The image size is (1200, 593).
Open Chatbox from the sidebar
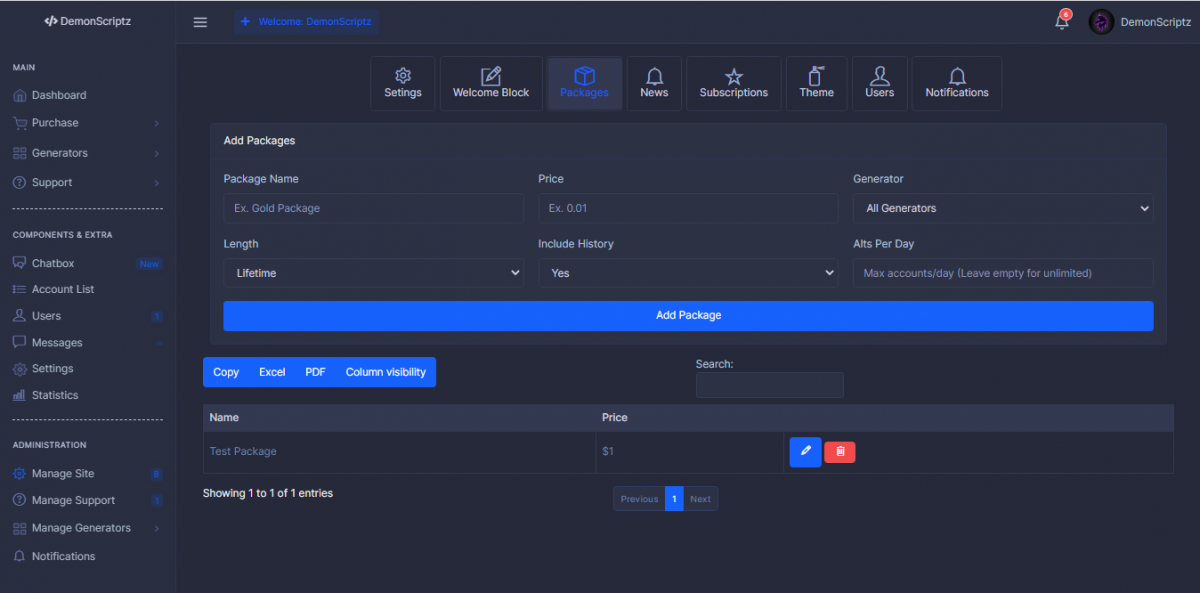(53, 263)
